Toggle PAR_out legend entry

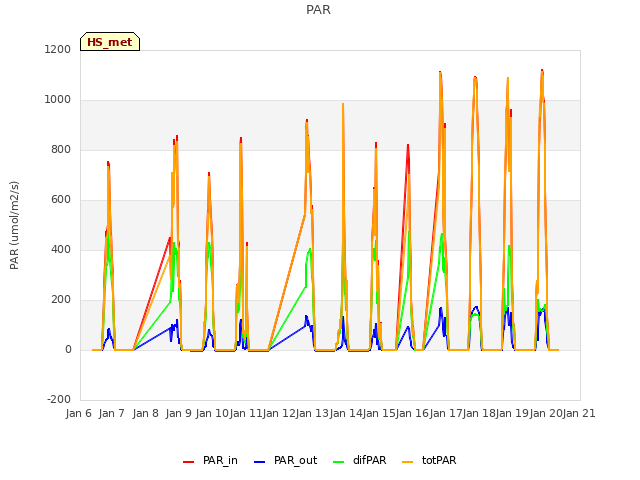click(x=286, y=460)
